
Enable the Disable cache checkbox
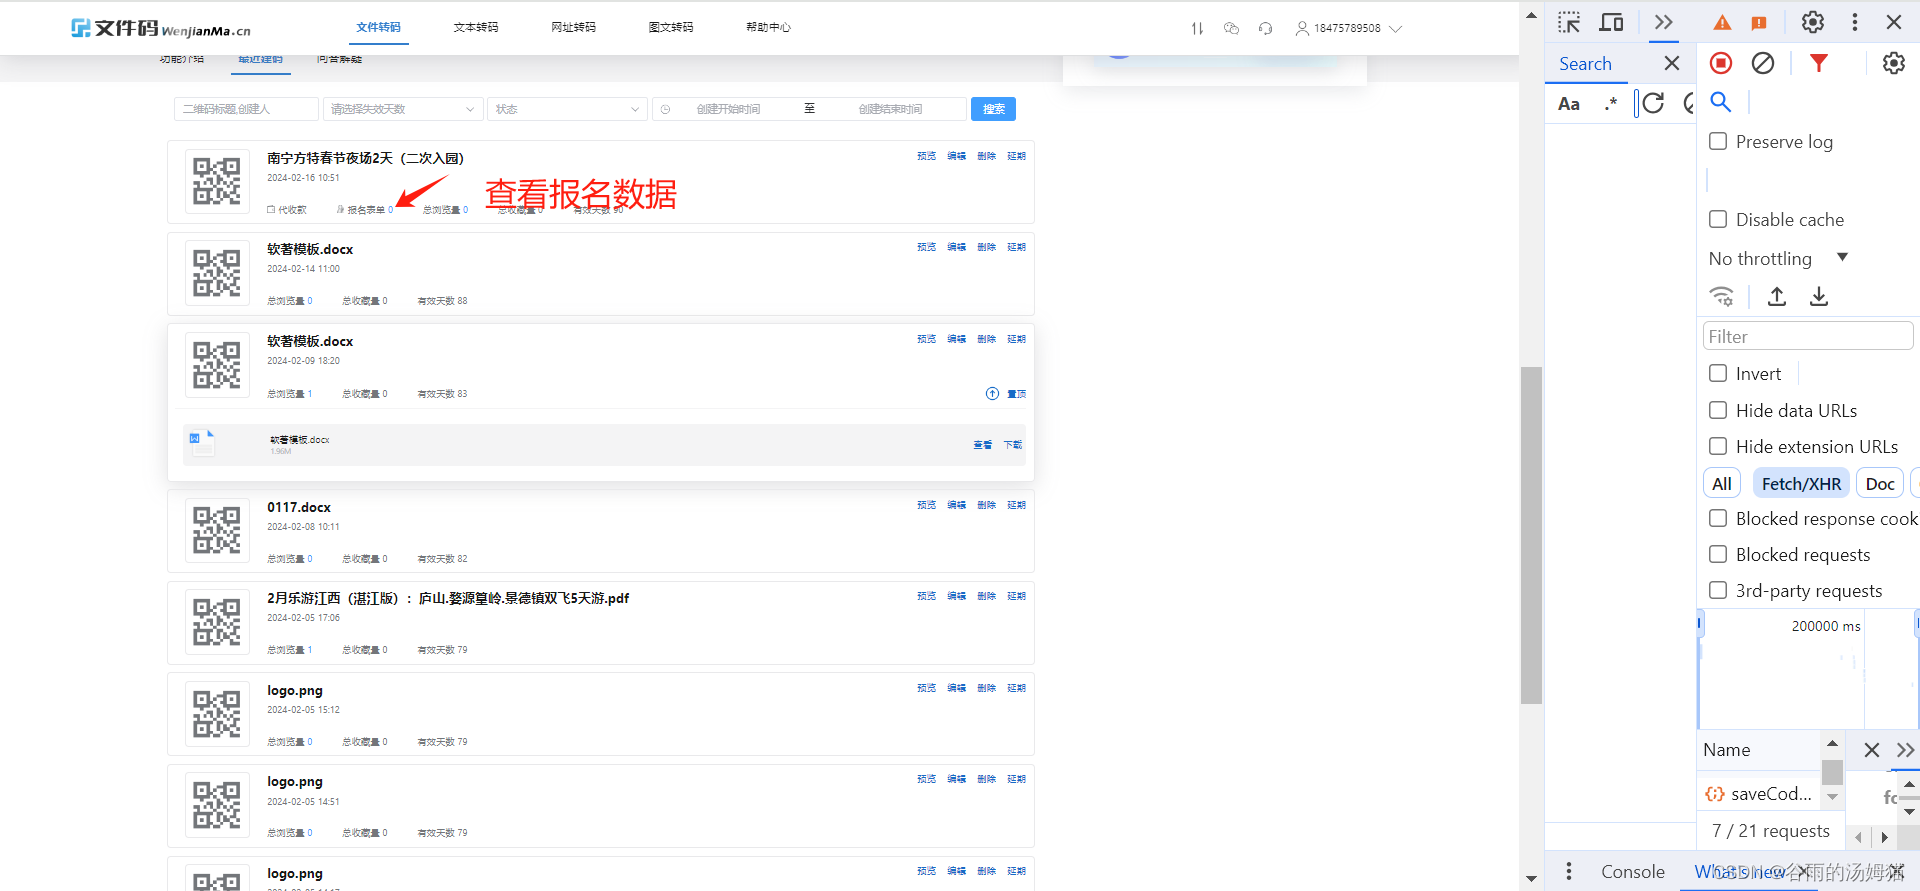point(1718,219)
